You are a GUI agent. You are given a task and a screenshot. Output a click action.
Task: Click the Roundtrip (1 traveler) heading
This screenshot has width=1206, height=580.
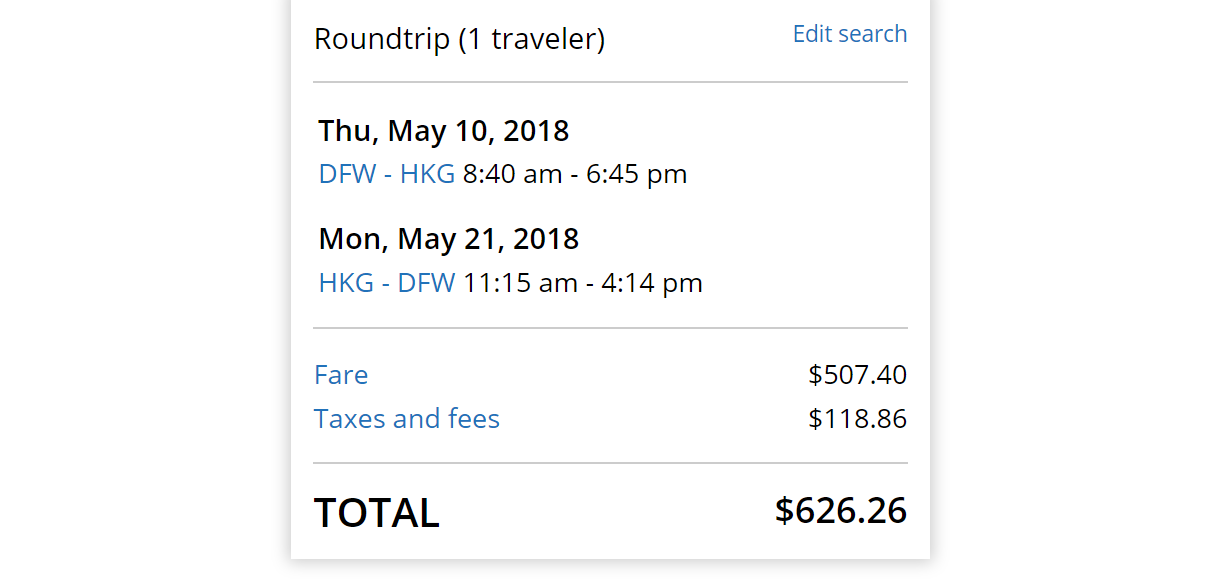click(459, 40)
